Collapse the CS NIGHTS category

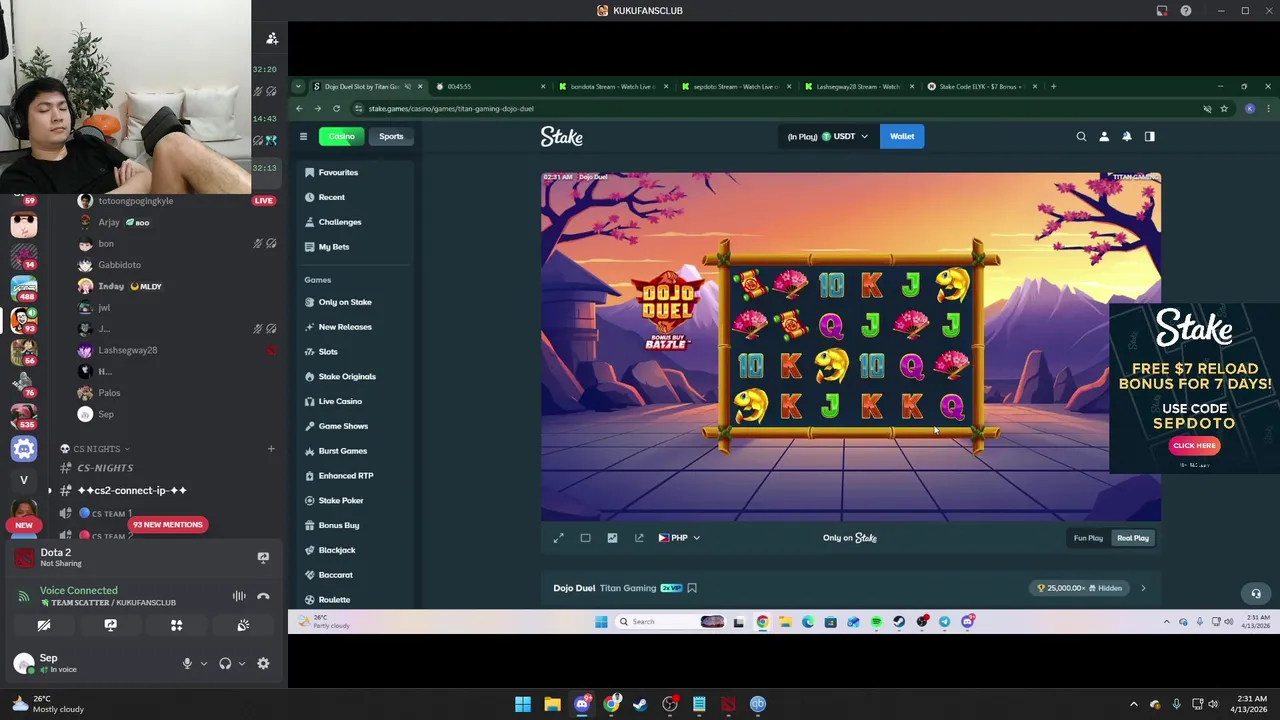click(96, 449)
